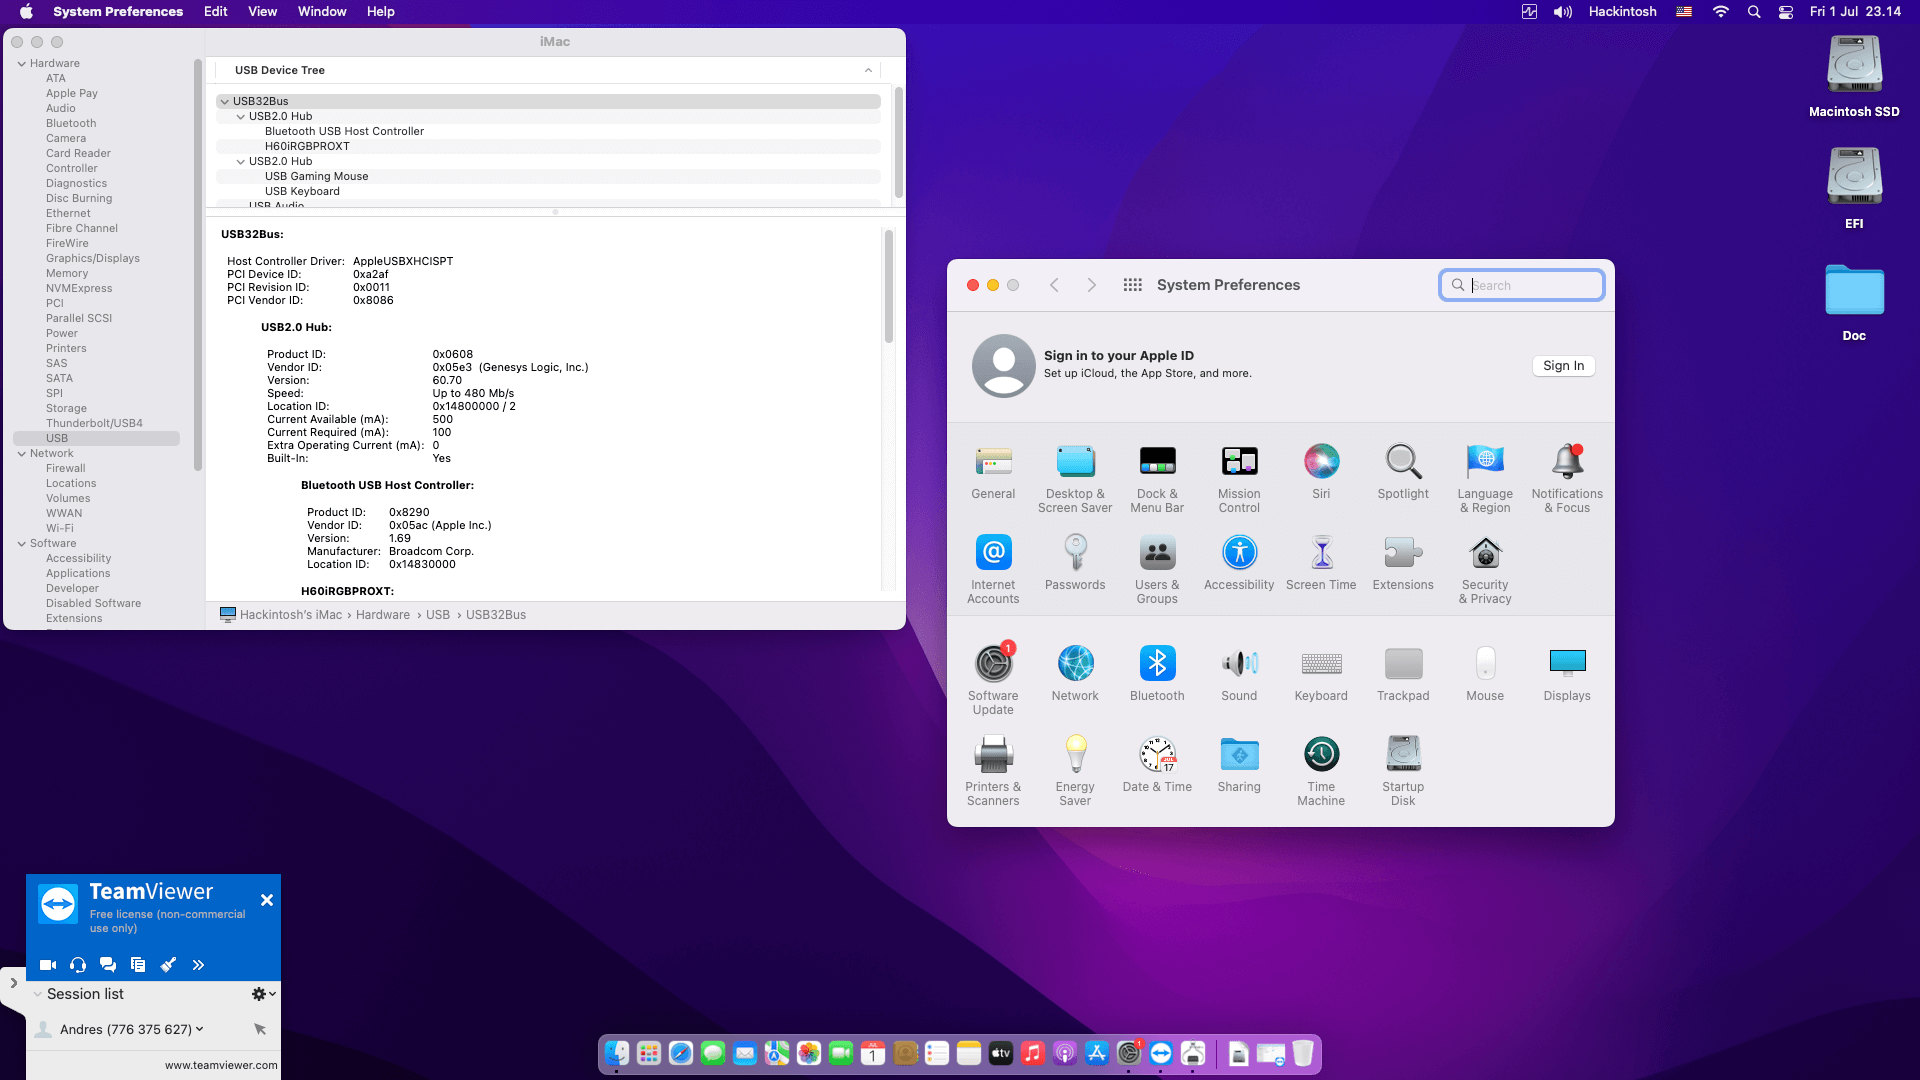The height and width of the screenshot is (1080, 1920).
Task: Expand more TeamViewer toolbar options
Action: [x=198, y=965]
